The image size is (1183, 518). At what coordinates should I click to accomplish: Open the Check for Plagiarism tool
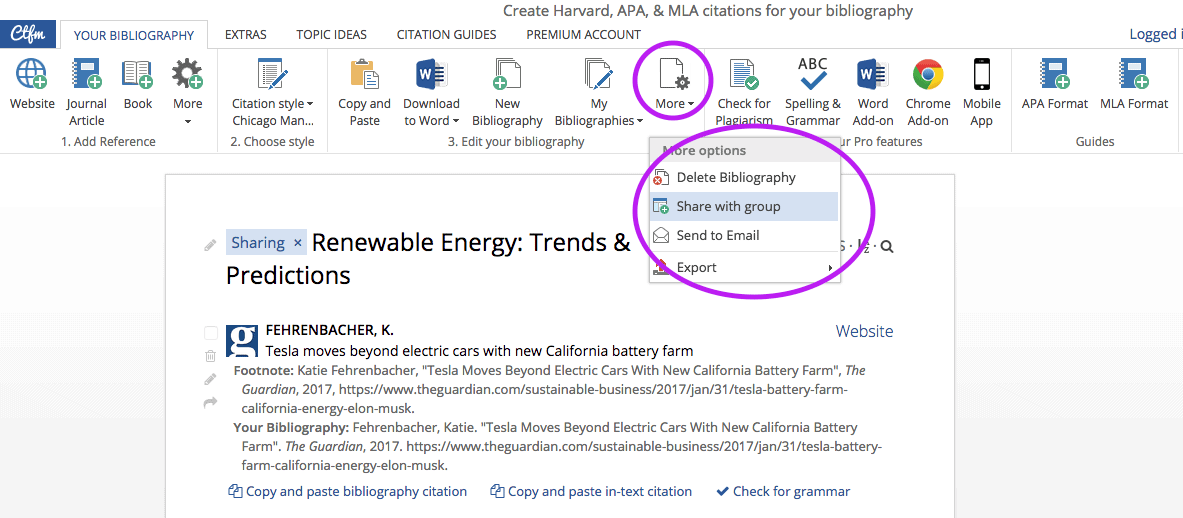point(743,76)
